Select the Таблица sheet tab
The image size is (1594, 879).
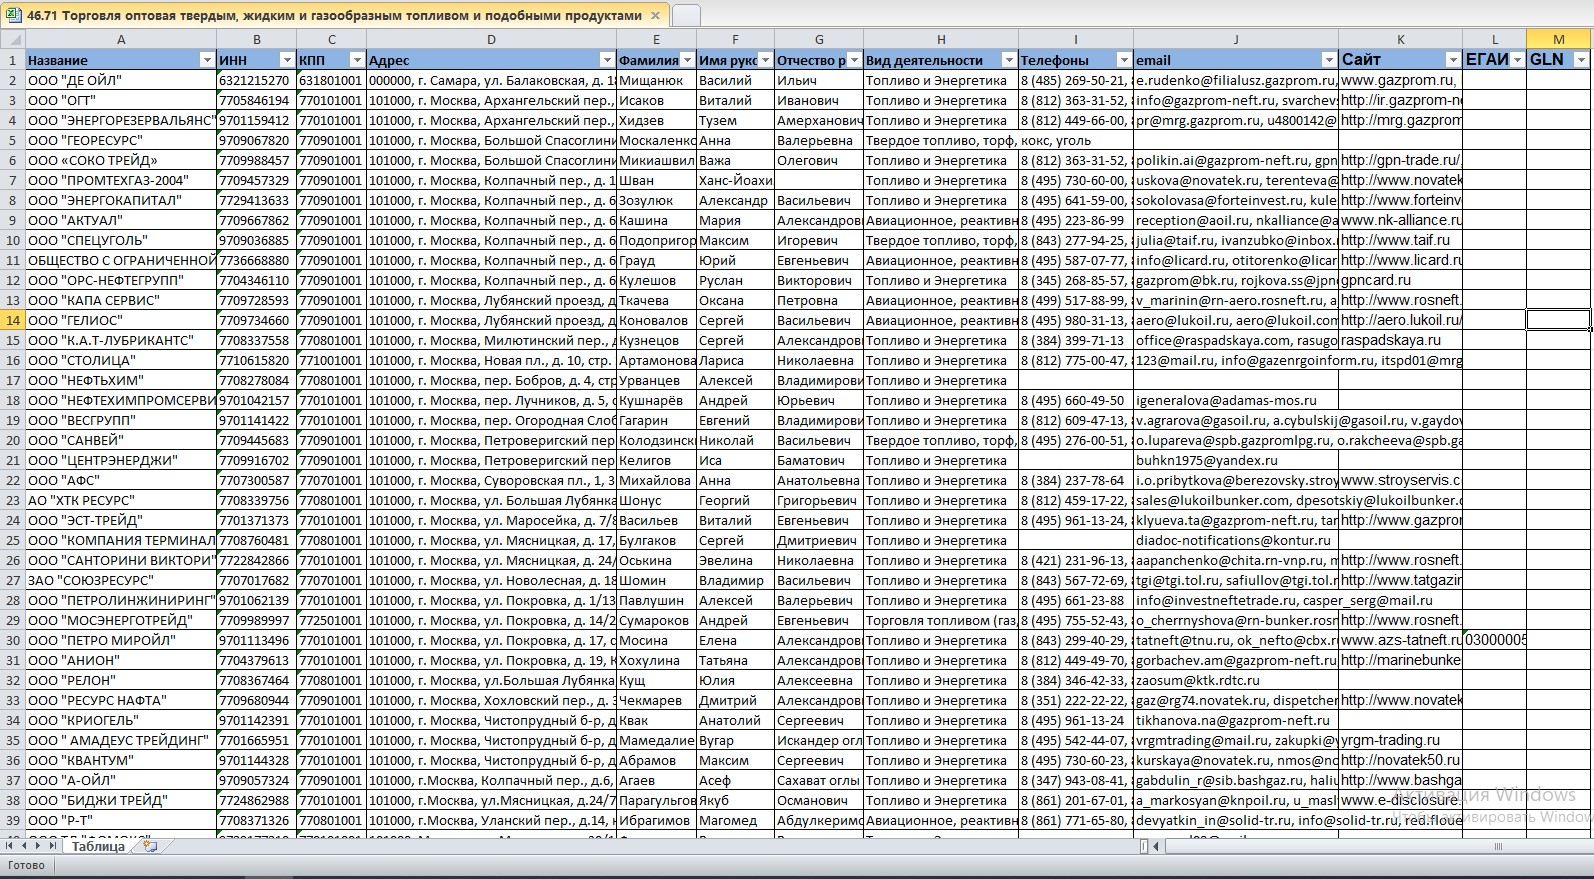[98, 846]
